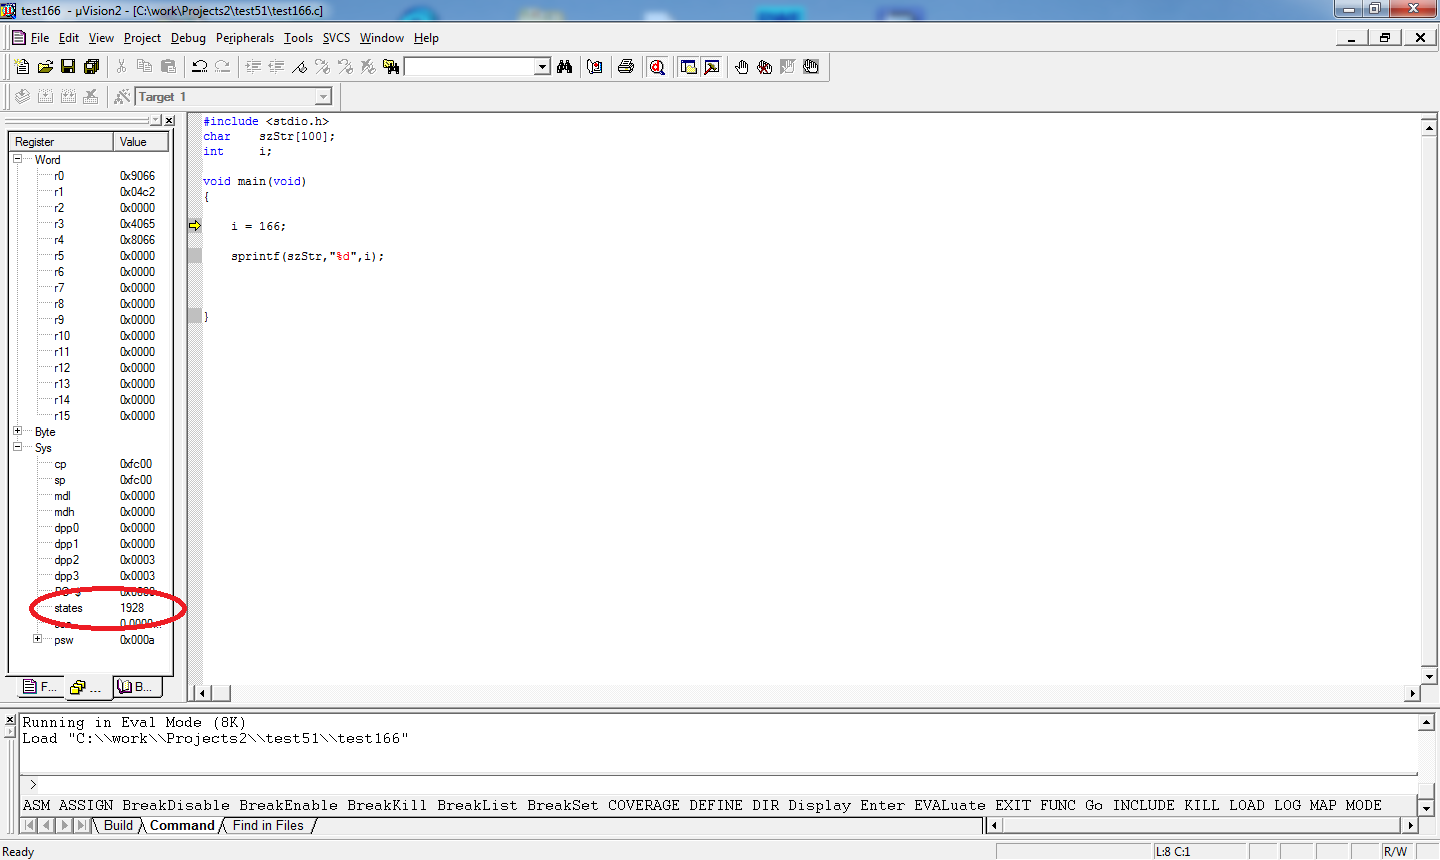Open the Window menu
This screenshot has width=1440, height=860.
point(382,38)
